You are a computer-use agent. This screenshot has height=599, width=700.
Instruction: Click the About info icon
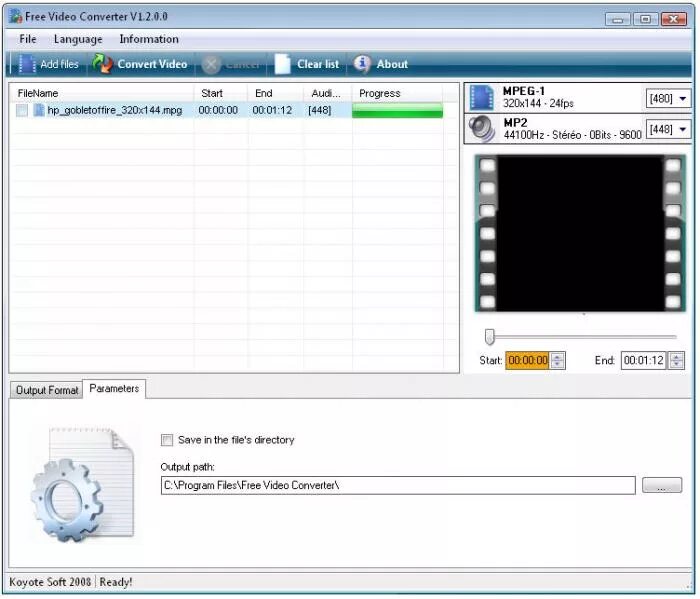point(362,64)
